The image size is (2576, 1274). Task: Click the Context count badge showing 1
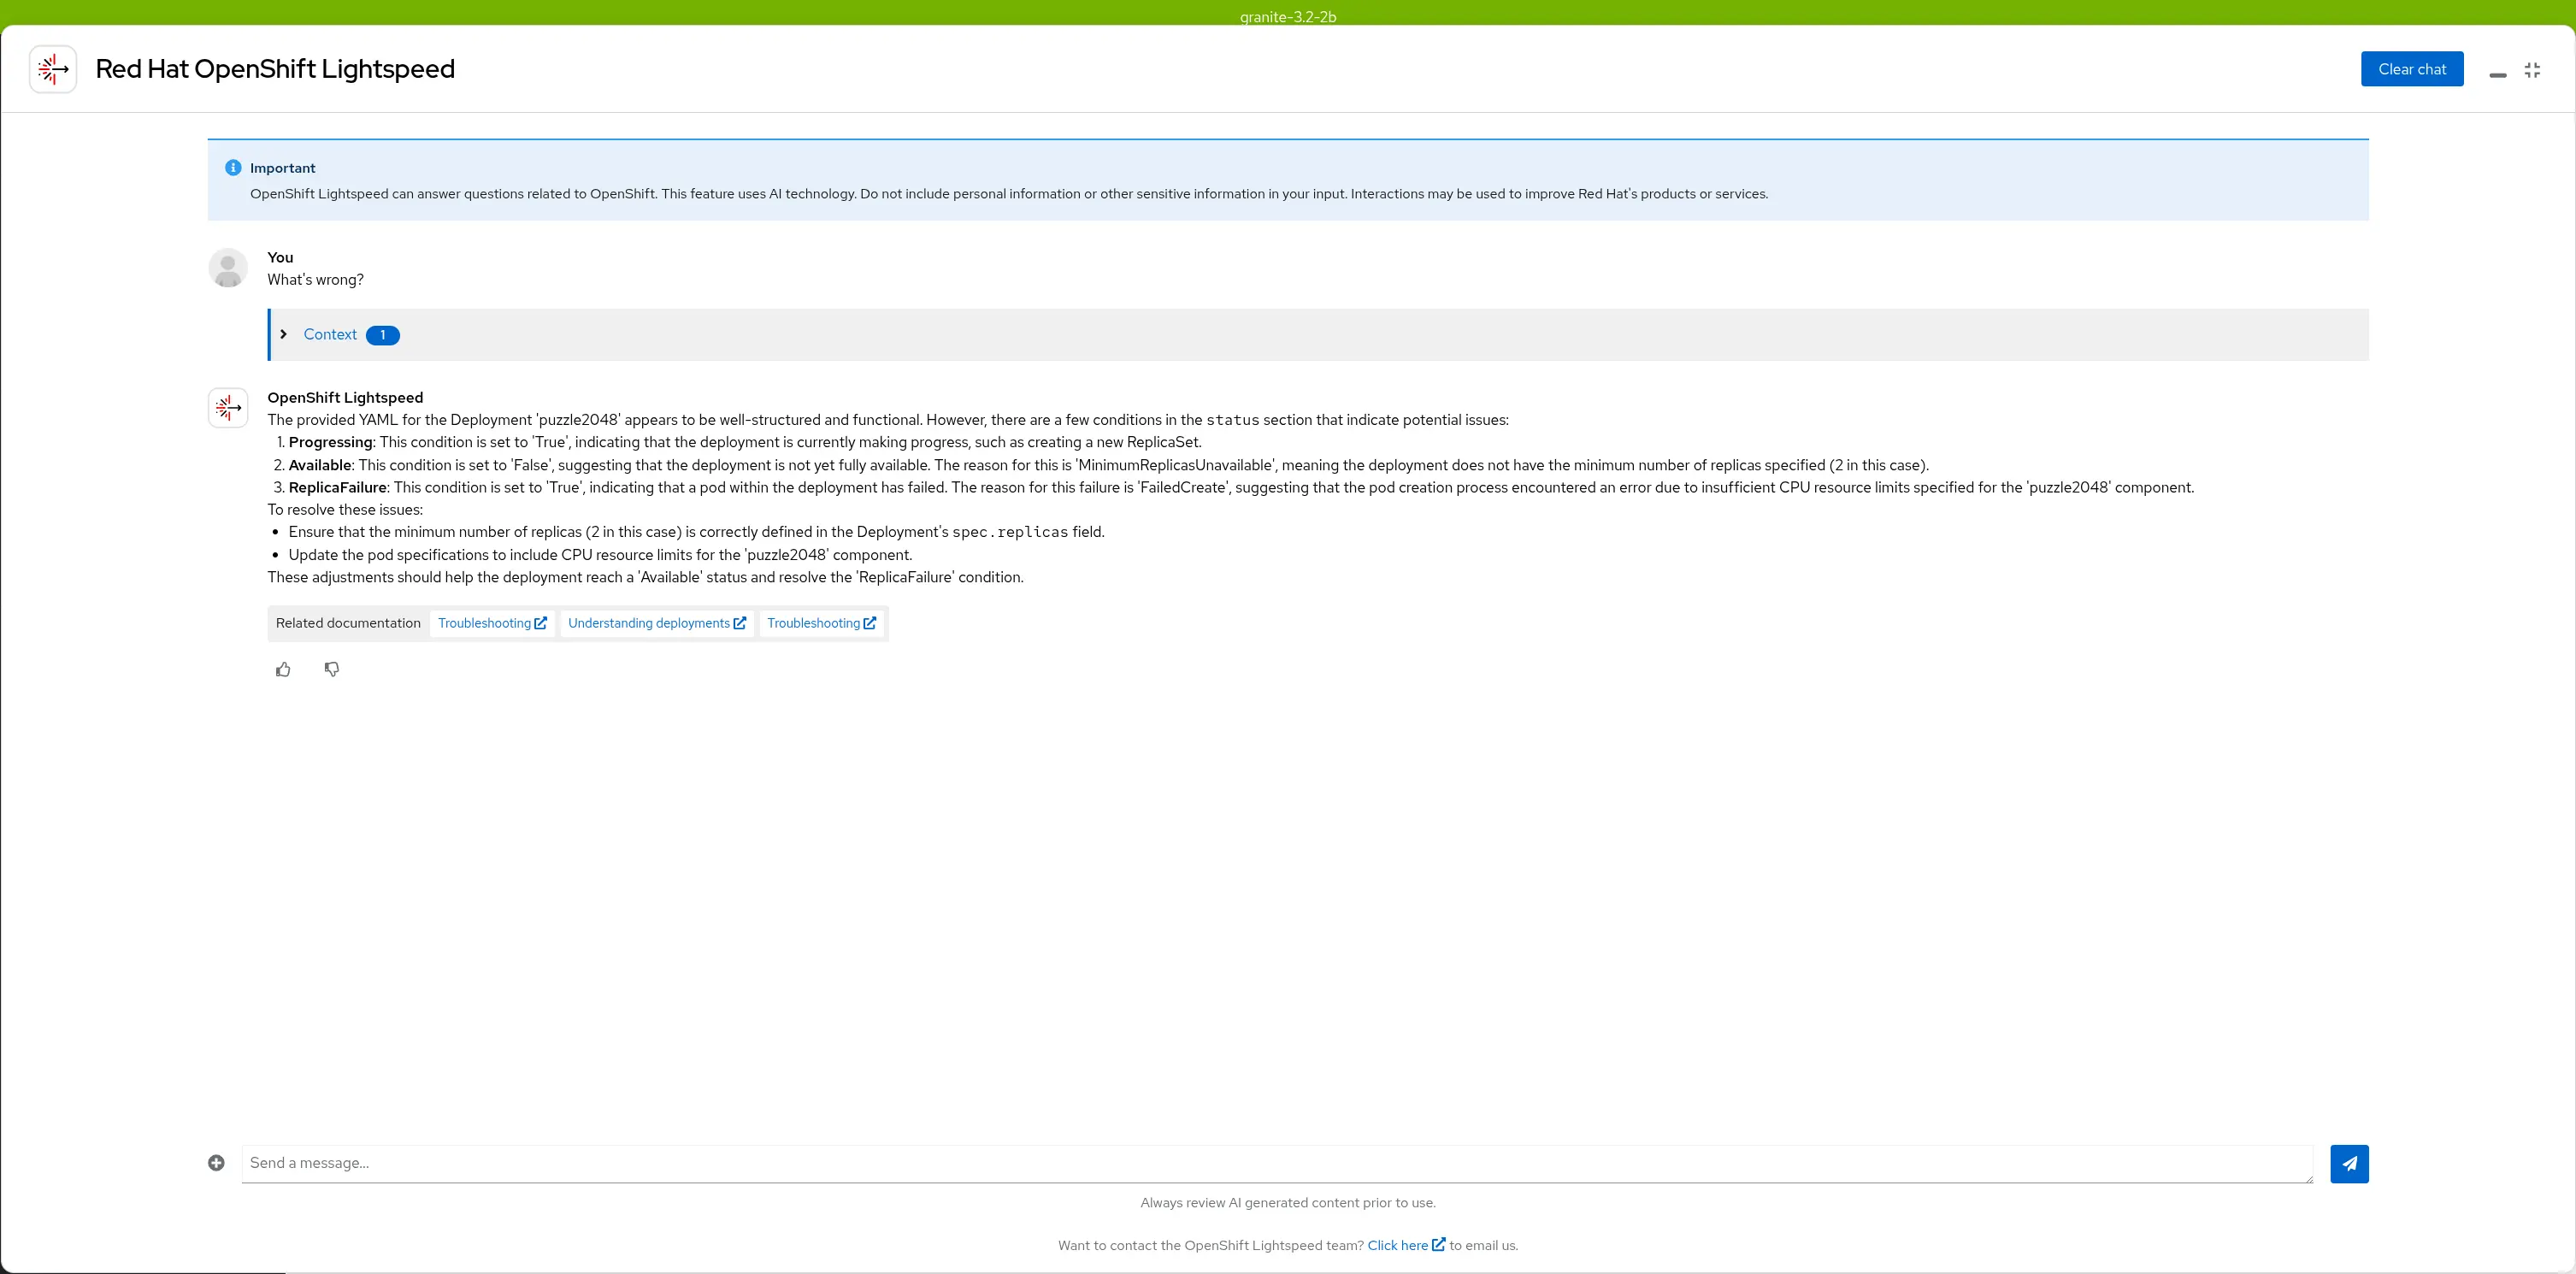[382, 335]
